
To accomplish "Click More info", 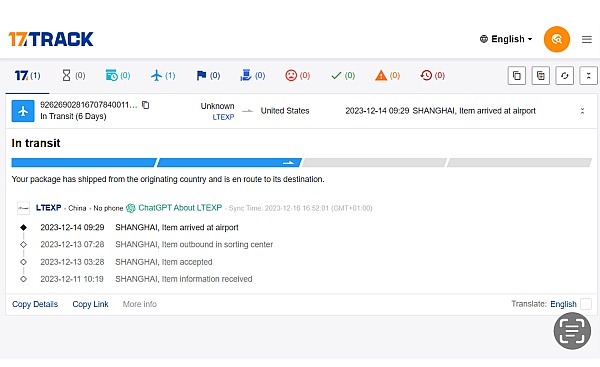I will pos(140,304).
